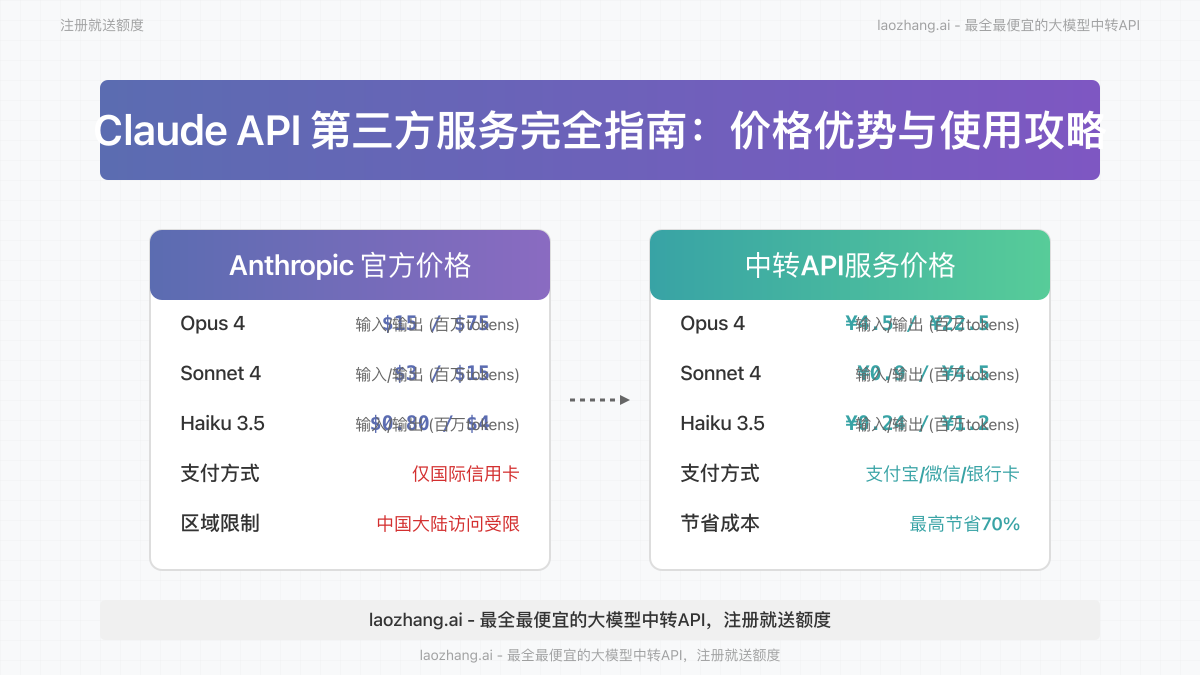Click '支付方式' label in the Anthropic 官方价格 card
The height and width of the screenshot is (675, 1200).
pyautogui.click(x=220, y=473)
